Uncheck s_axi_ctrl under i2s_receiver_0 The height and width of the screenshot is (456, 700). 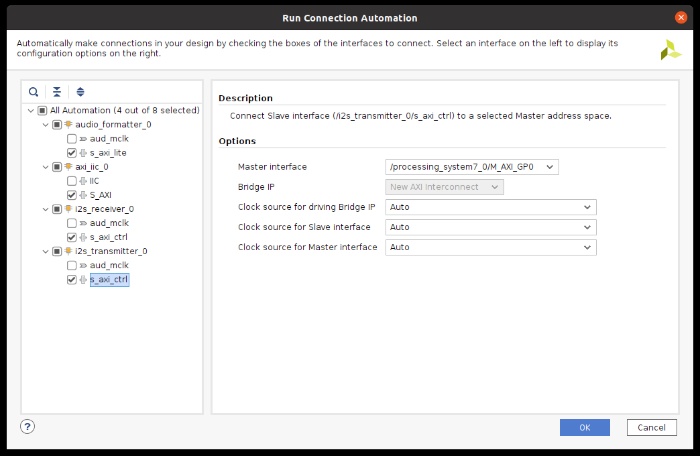point(71,237)
